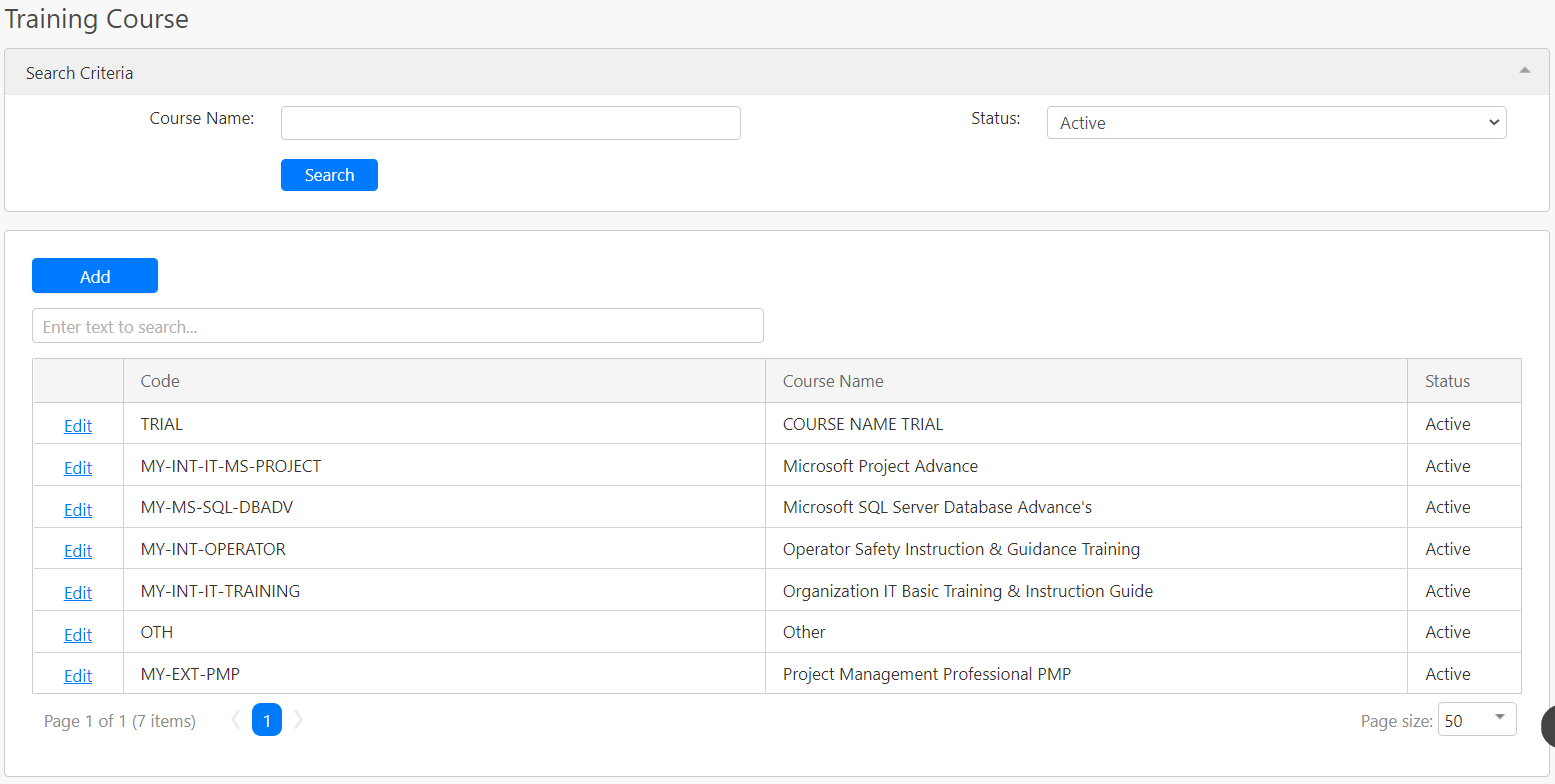
Task: Select page 1 in pager
Action: [x=267, y=720]
